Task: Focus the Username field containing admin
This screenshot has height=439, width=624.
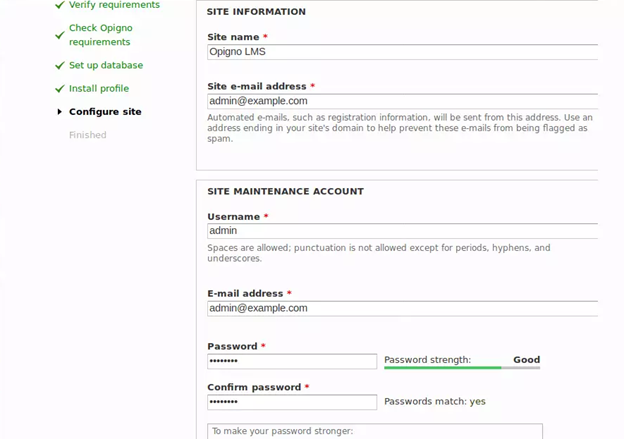Action: click(402, 231)
